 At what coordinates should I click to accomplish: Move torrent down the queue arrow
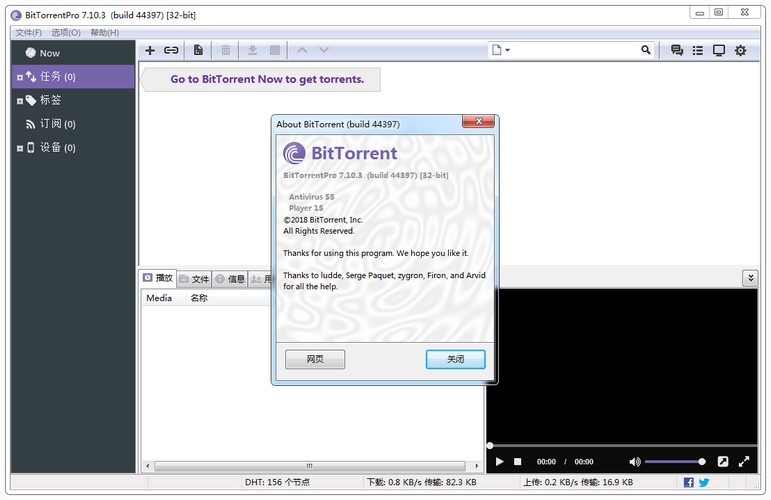pos(324,50)
